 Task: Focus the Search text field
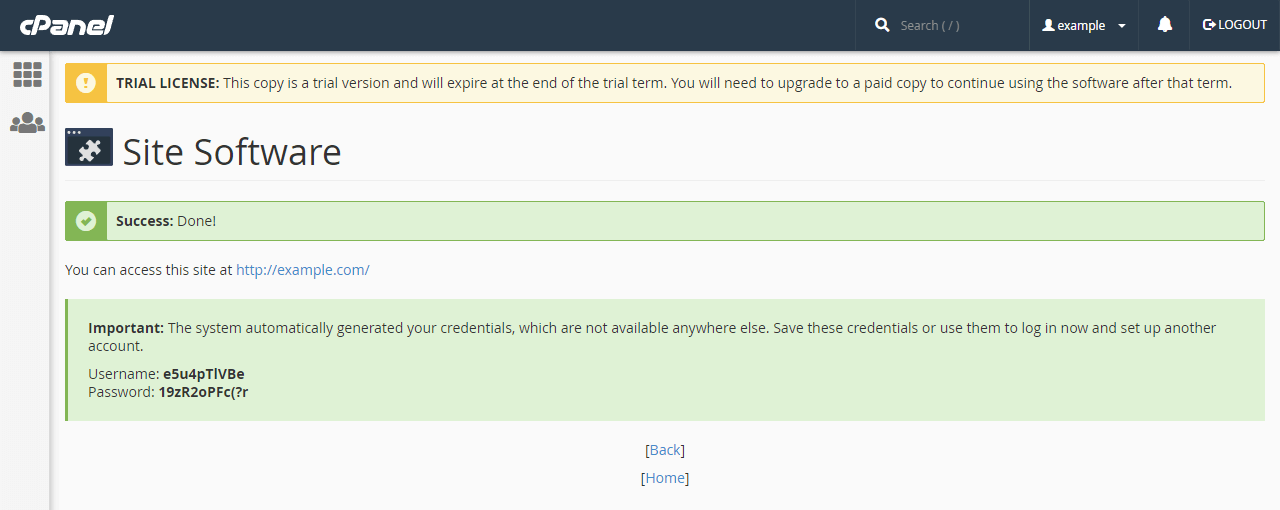tap(955, 25)
